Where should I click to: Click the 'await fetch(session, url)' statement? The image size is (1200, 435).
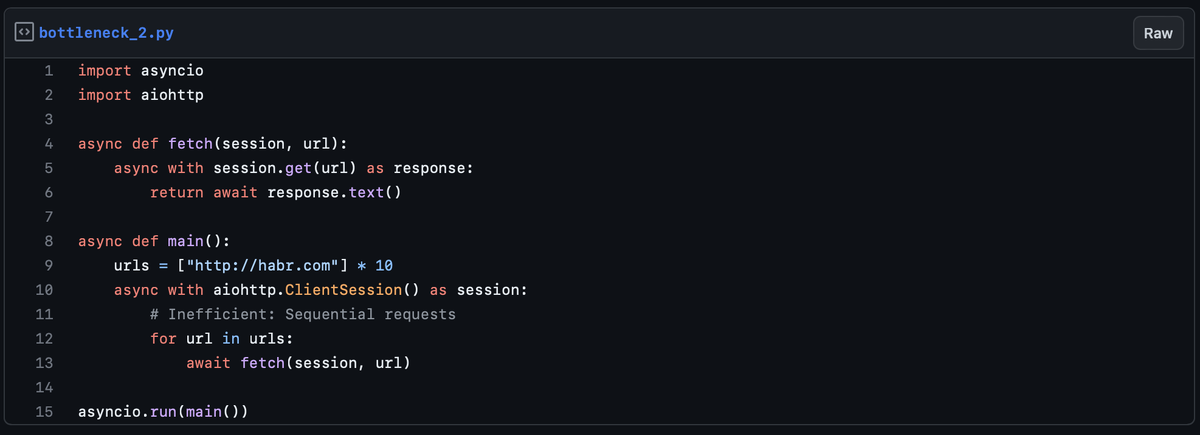tap(298, 363)
